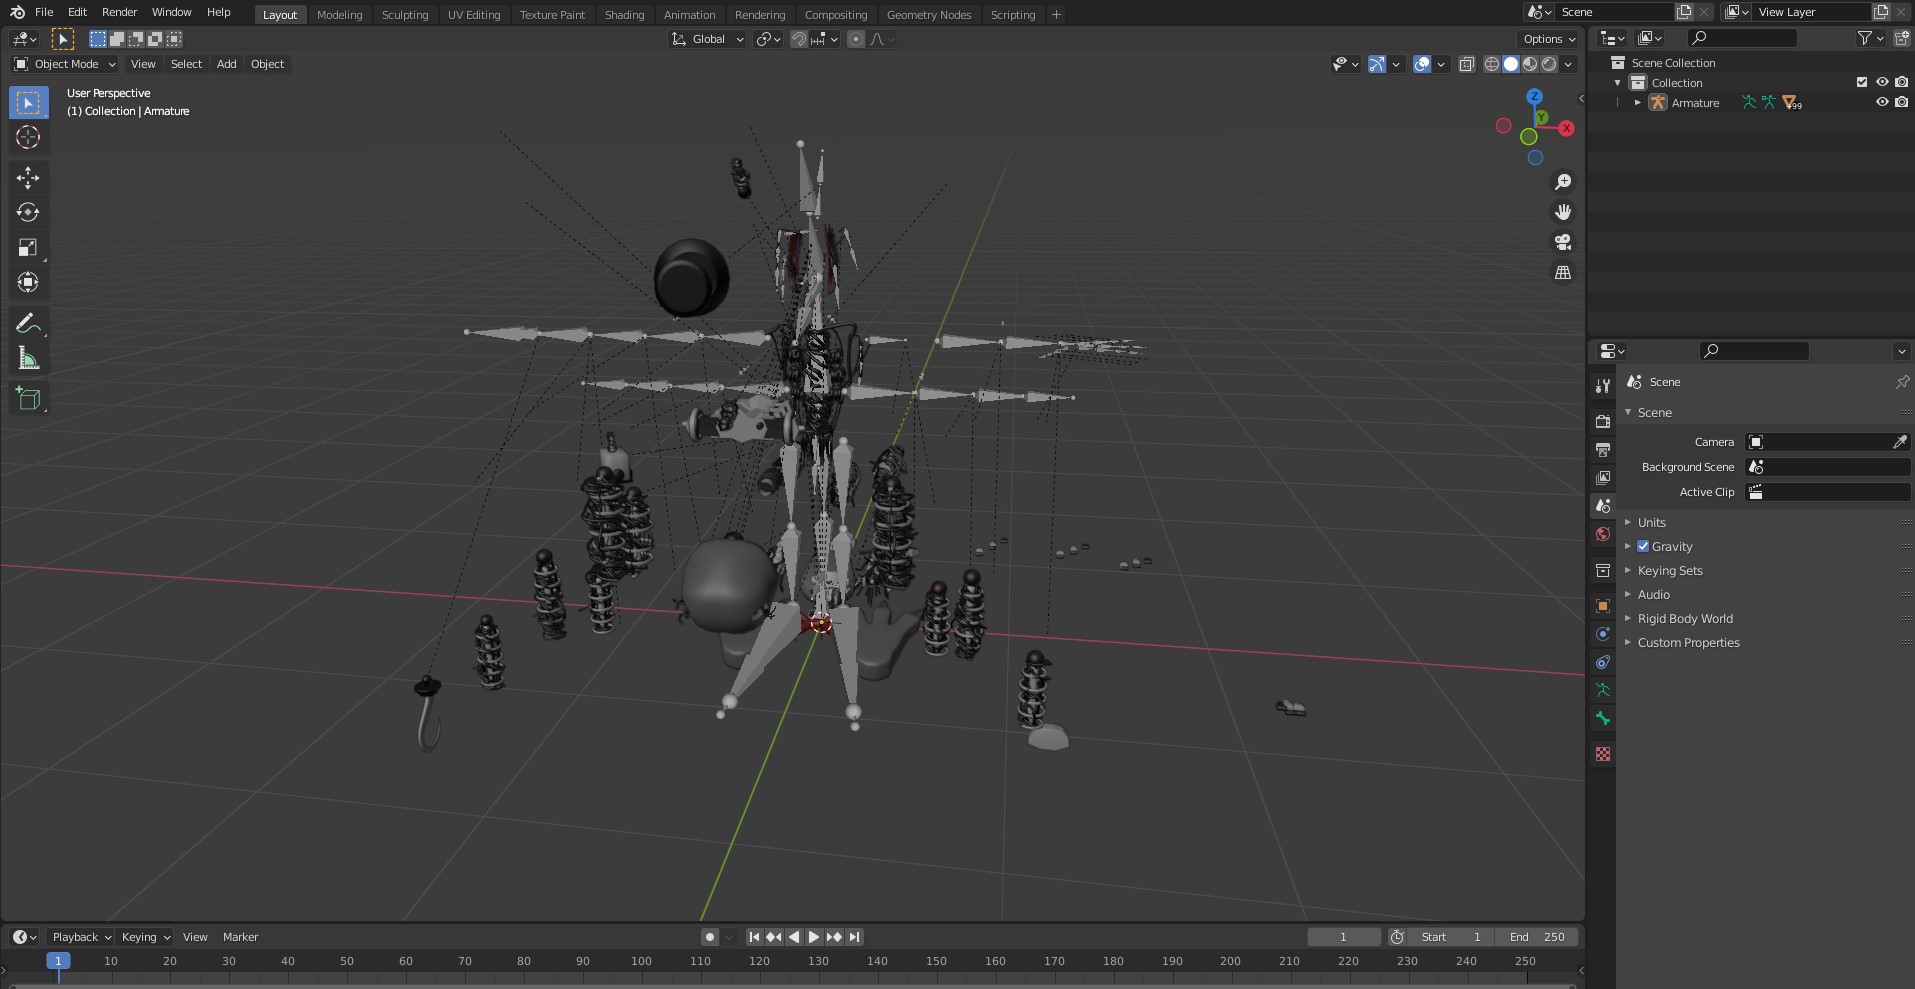This screenshot has height=989, width=1915.
Task: Open the Render properties tab icon
Action: click(1603, 422)
